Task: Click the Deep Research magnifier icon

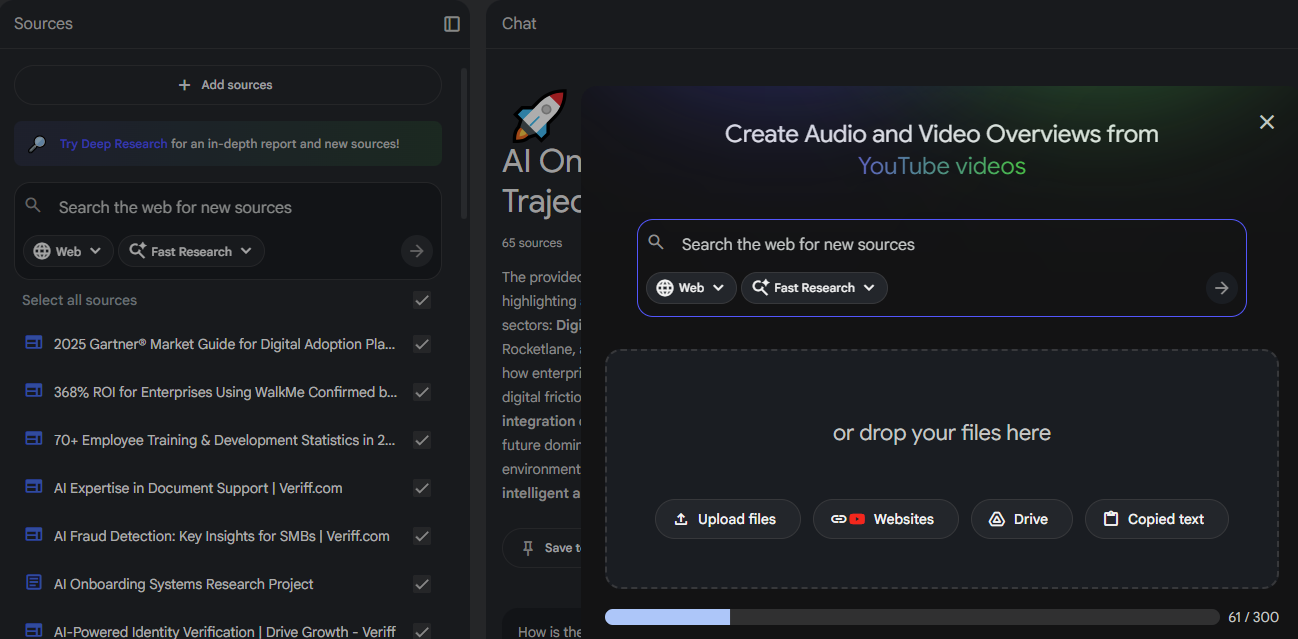Action: tap(37, 144)
